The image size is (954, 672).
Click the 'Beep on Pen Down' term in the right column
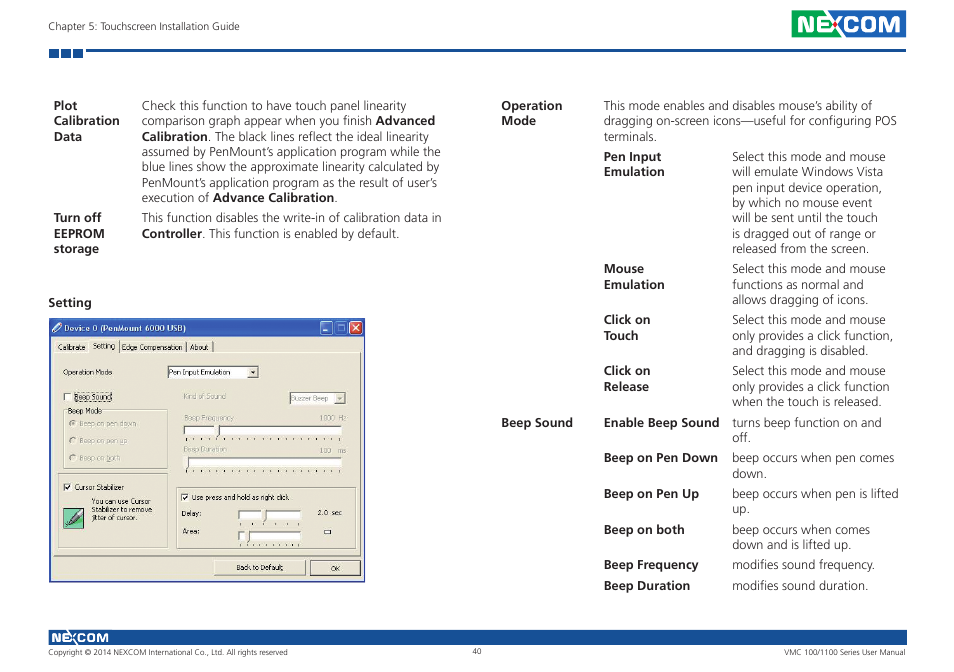[661, 458]
